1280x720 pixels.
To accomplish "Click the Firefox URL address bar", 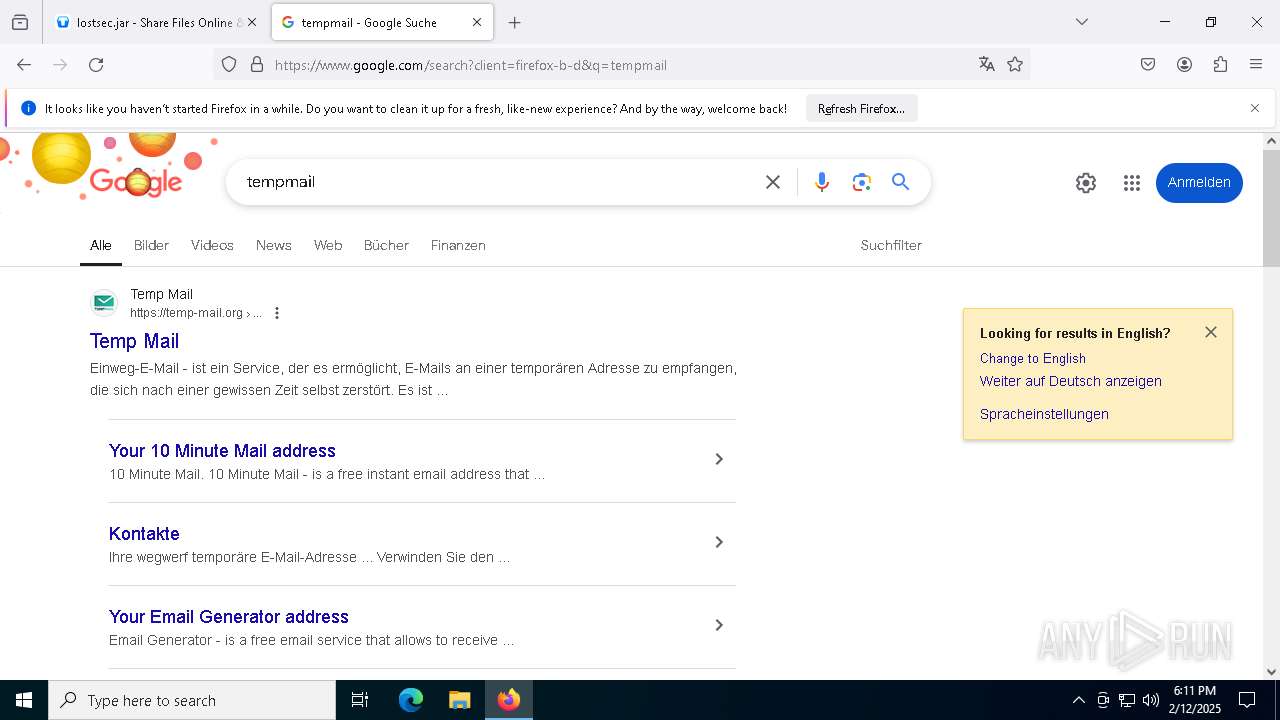I will (620, 65).
